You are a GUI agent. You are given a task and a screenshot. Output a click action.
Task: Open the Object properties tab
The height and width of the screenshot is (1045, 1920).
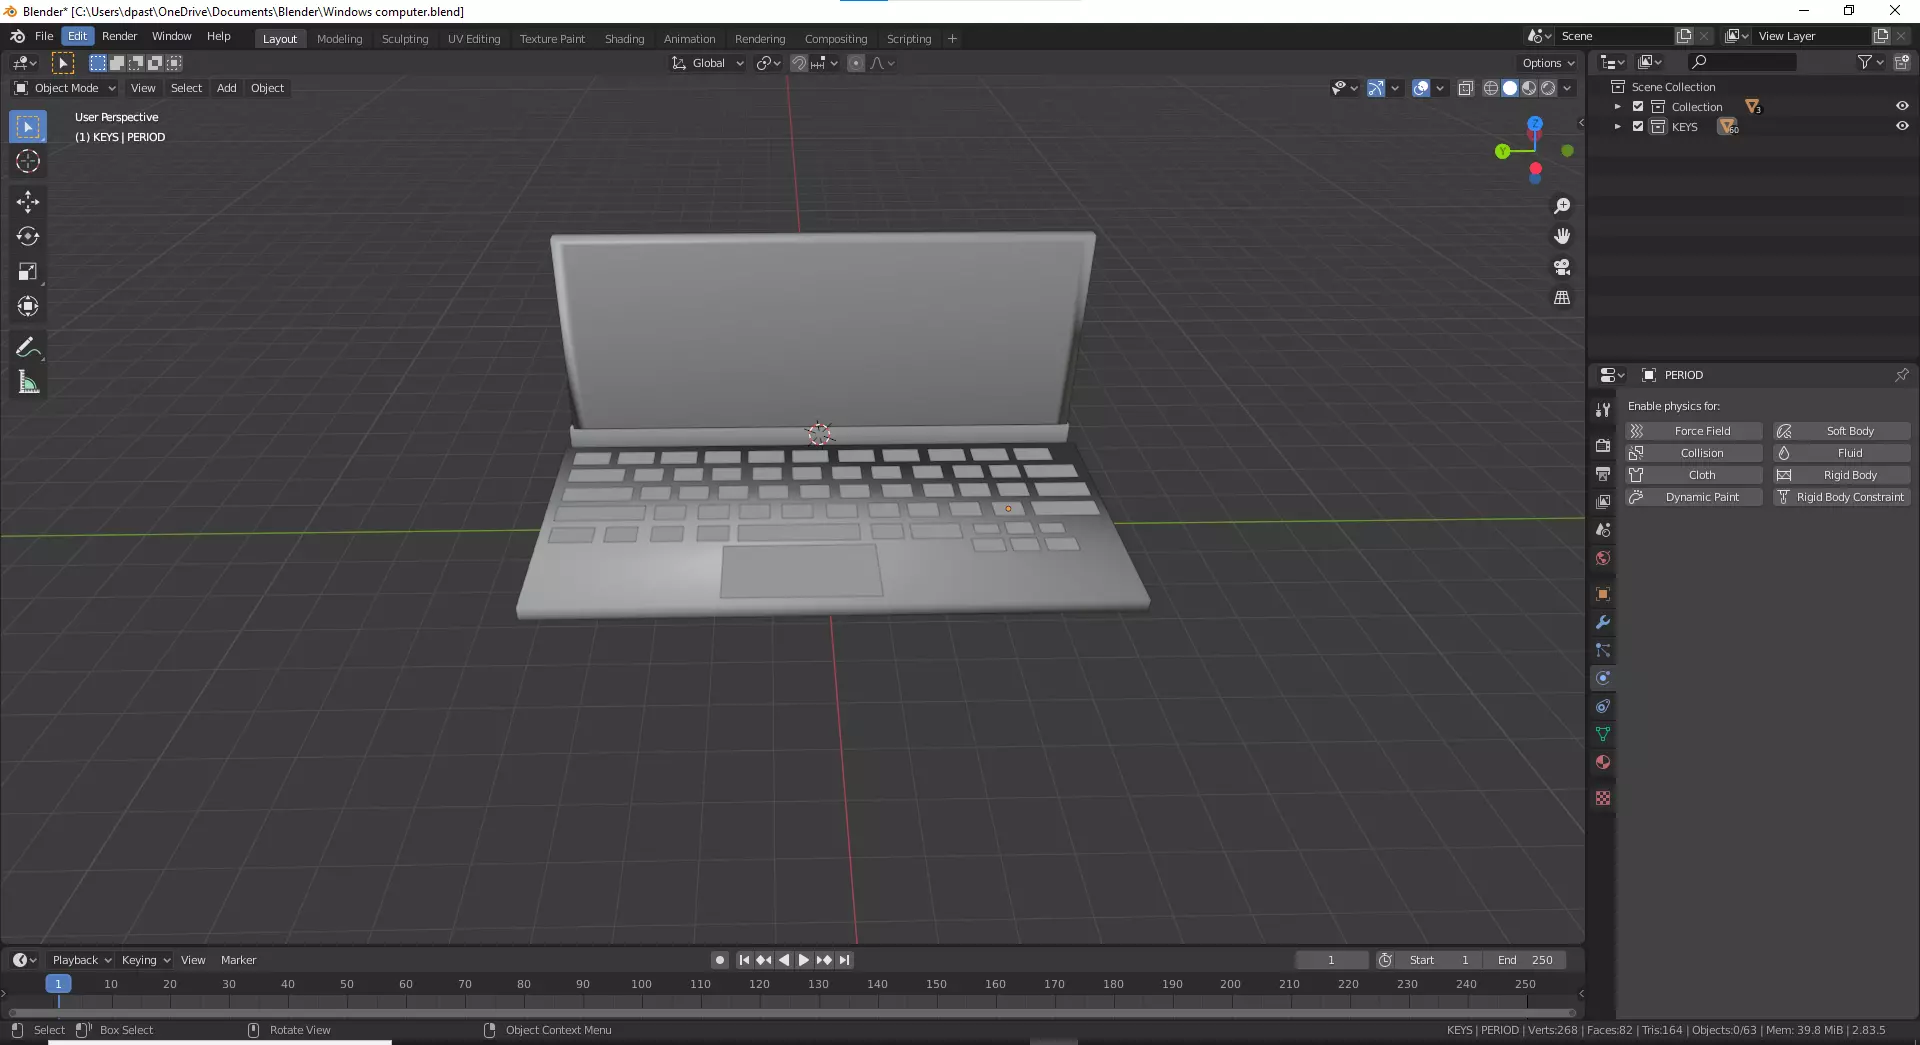(x=1603, y=594)
